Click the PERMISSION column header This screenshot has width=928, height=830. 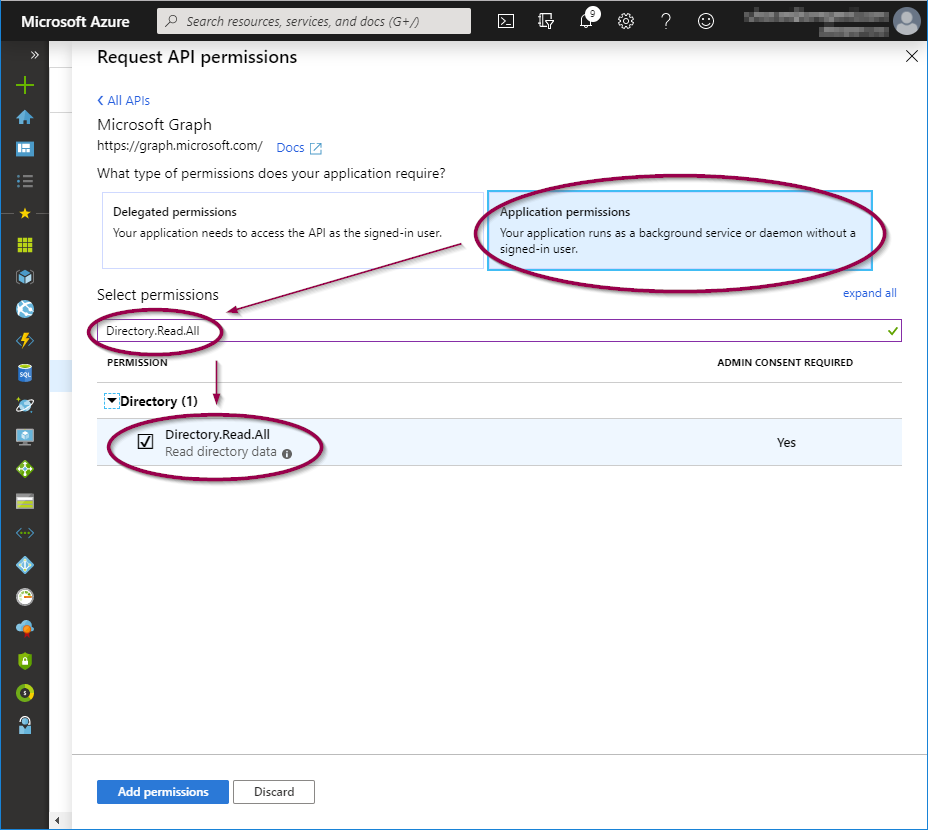coord(137,362)
